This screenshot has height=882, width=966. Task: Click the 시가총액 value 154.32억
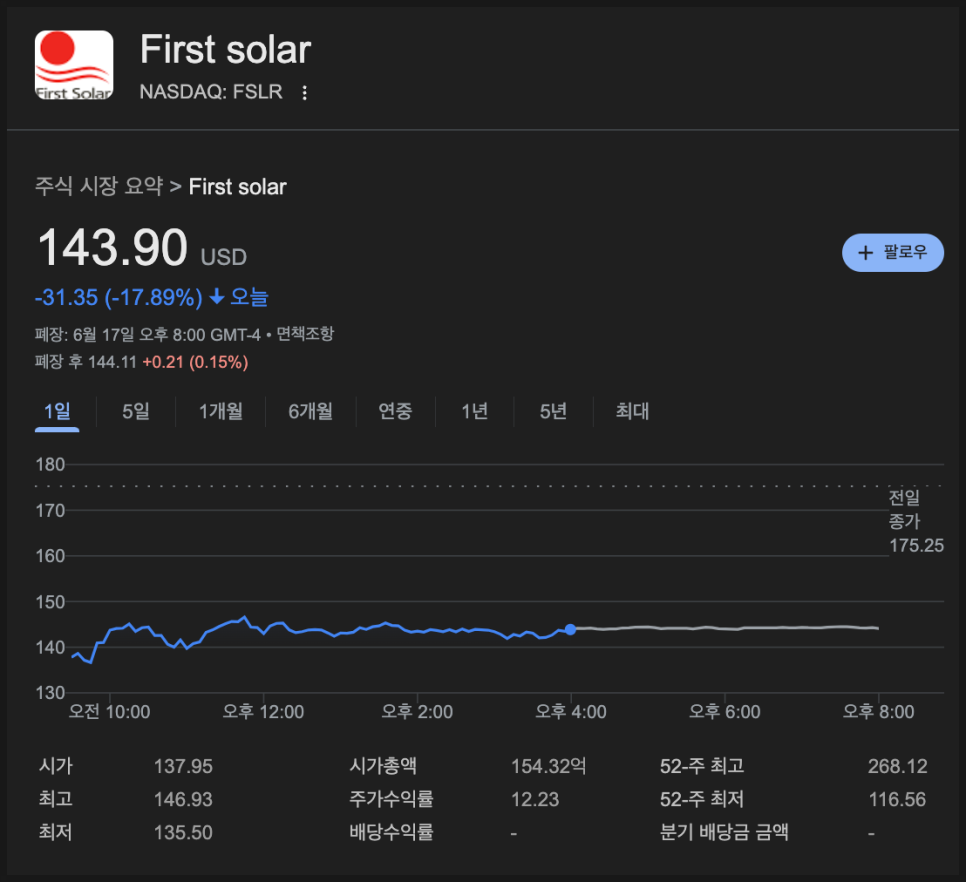point(548,766)
